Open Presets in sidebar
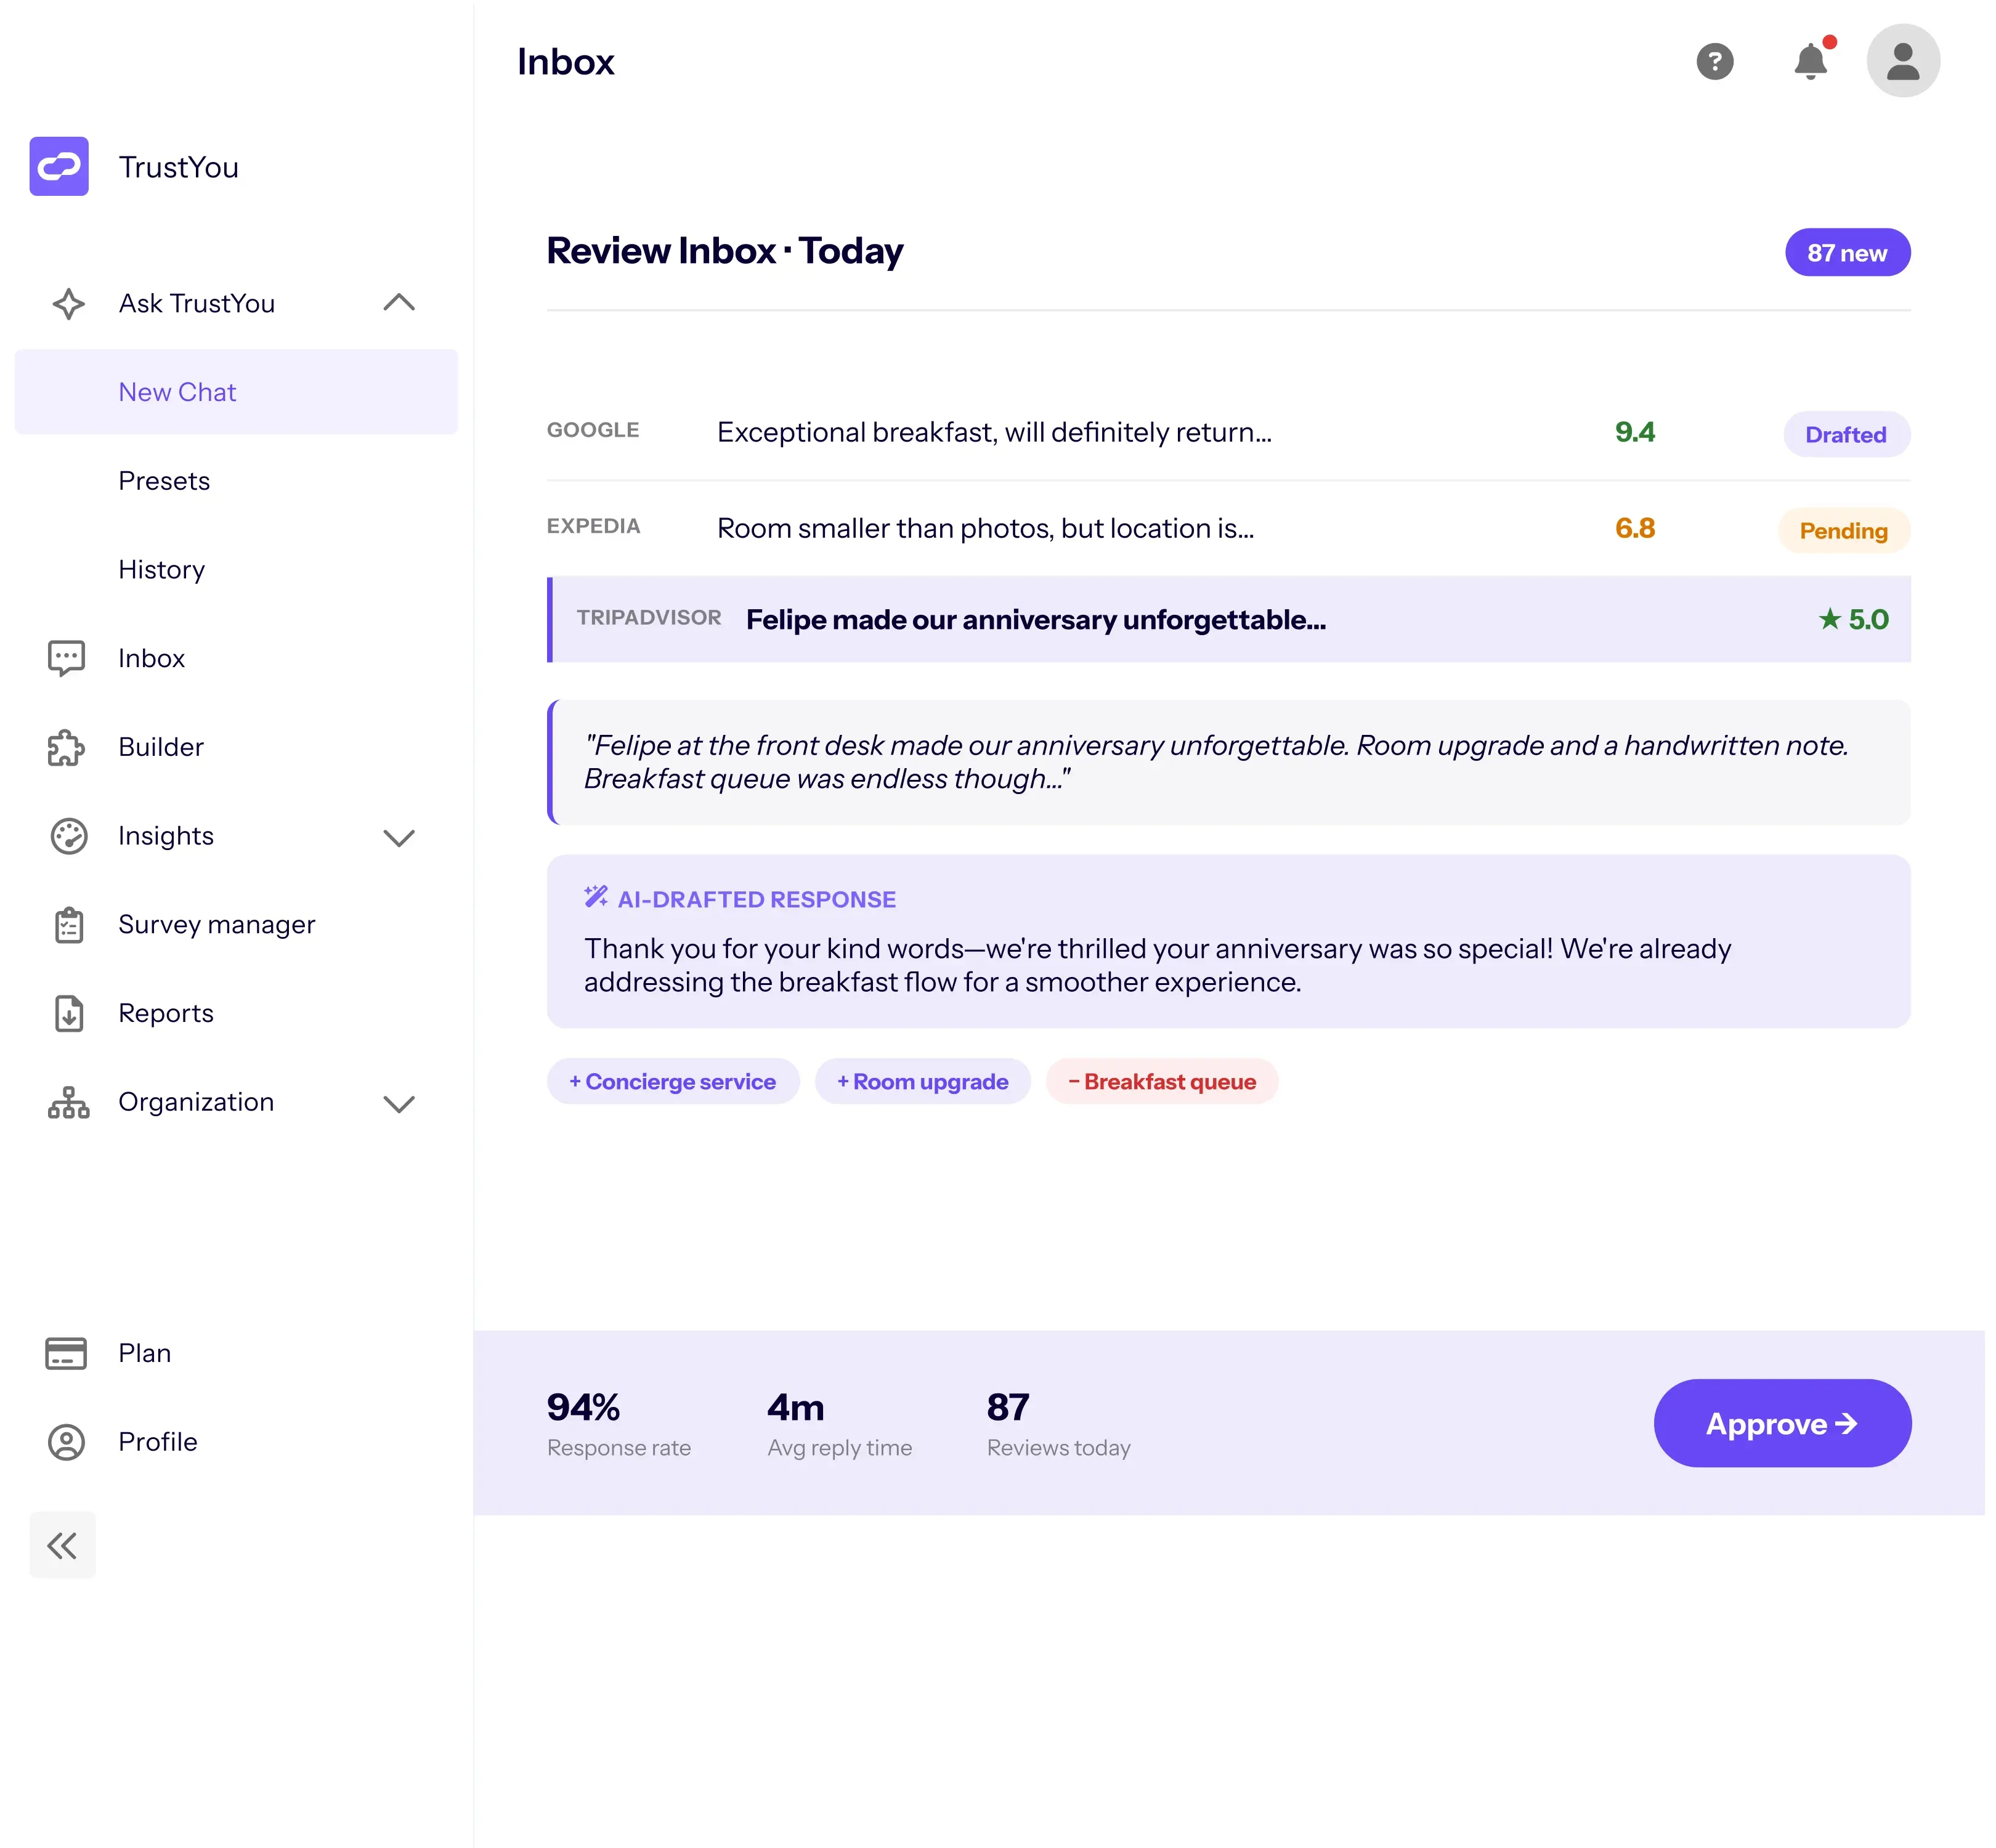The height and width of the screenshot is (1848, 1996). tap(164, 481)
